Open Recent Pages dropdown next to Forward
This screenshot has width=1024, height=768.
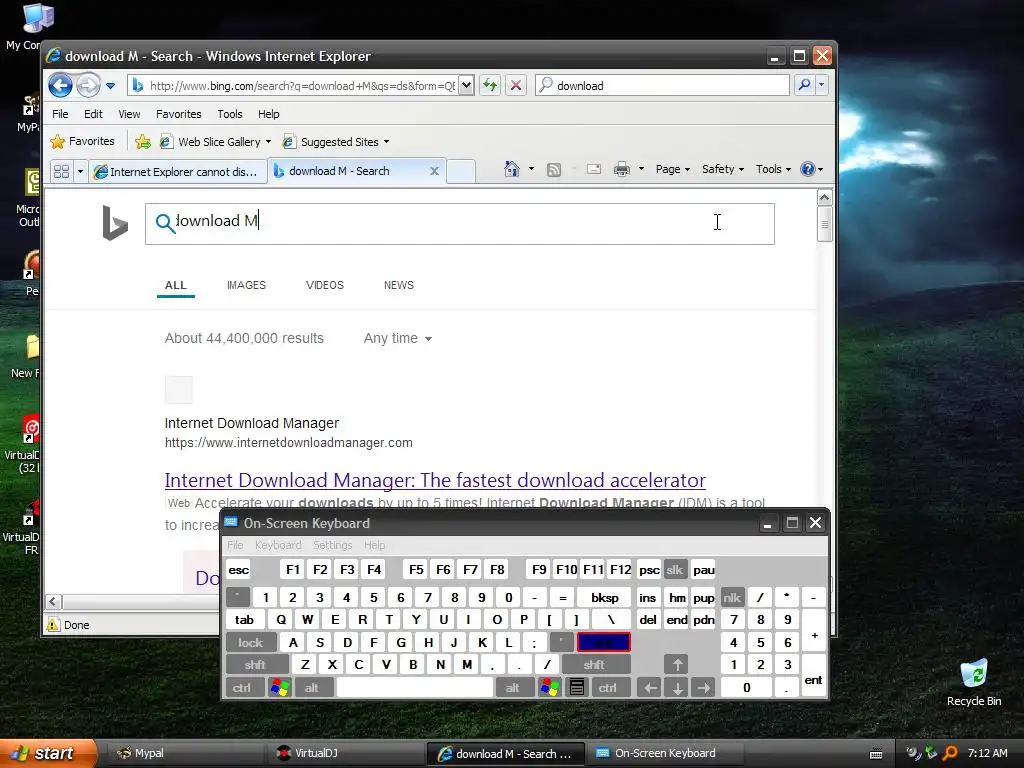pos(110,86)
